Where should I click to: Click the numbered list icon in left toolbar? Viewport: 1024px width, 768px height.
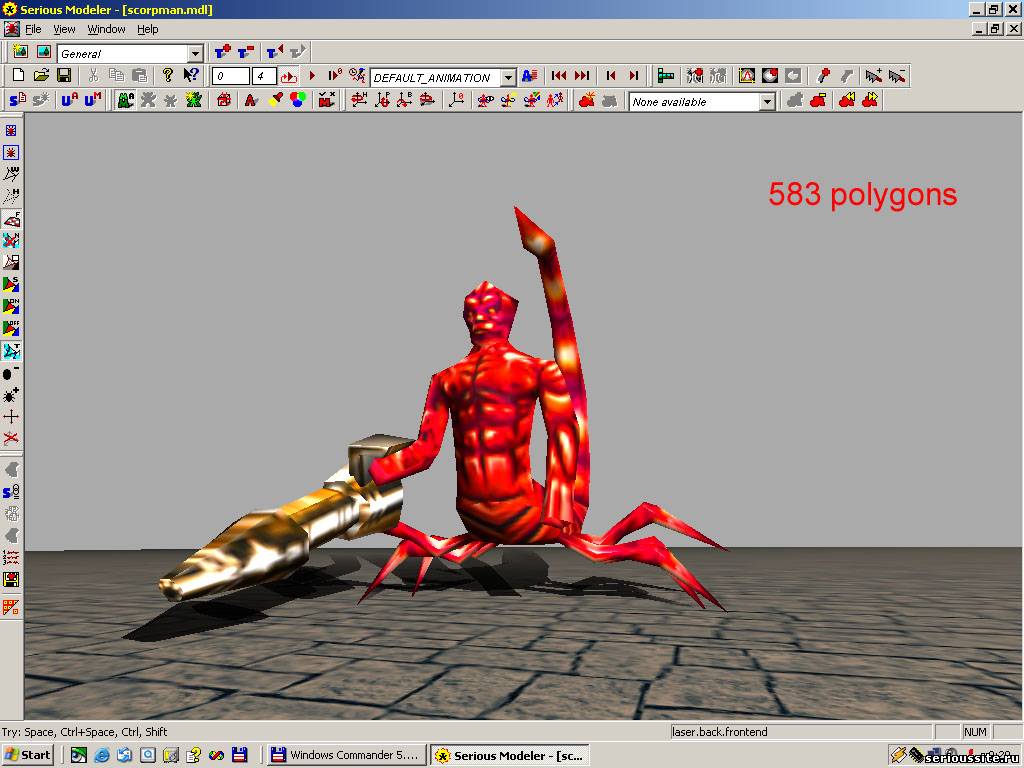click(11, 557)
